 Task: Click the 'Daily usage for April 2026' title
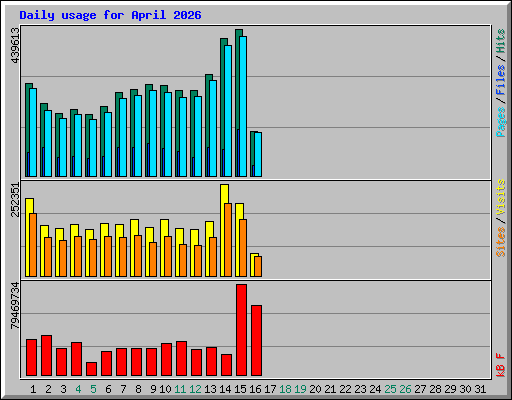110,15
